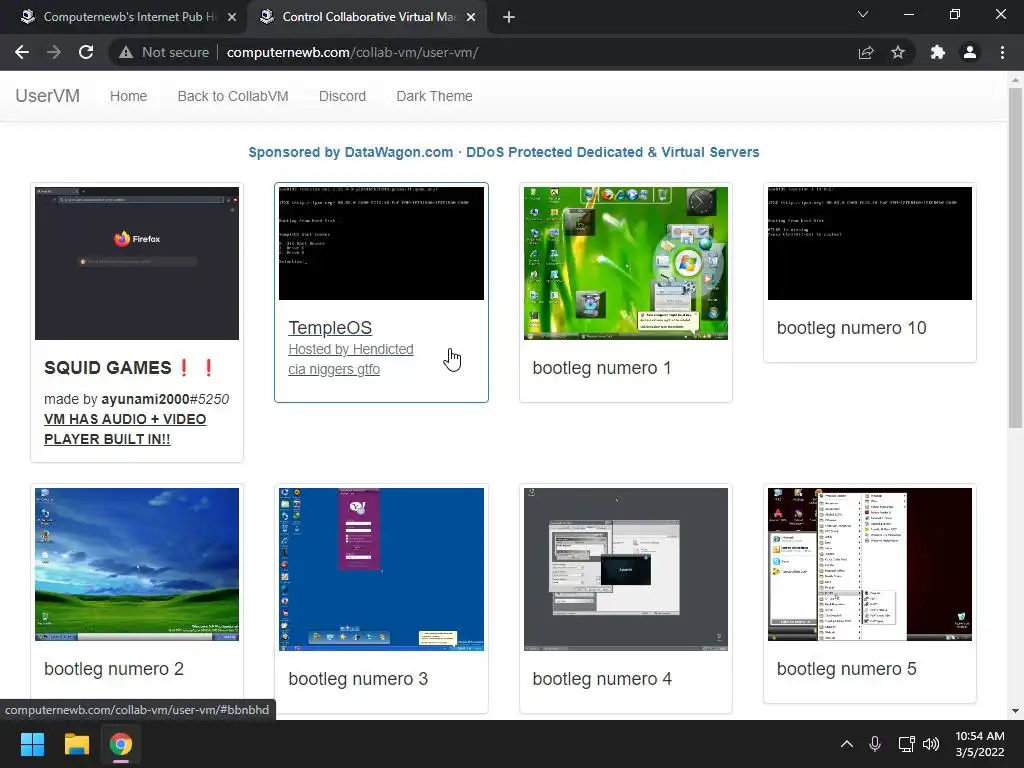Viewport: 1024px width, 768px height.
Task: Open the SQUID GAMES VM thumbnail
Action: click(x=137, y=263)
